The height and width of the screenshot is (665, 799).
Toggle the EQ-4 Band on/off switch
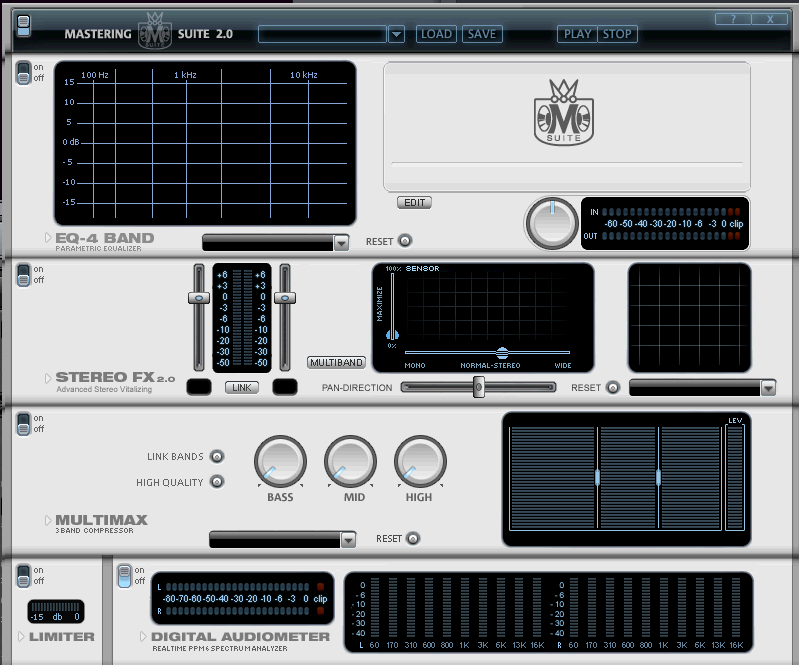pos(23,74)
